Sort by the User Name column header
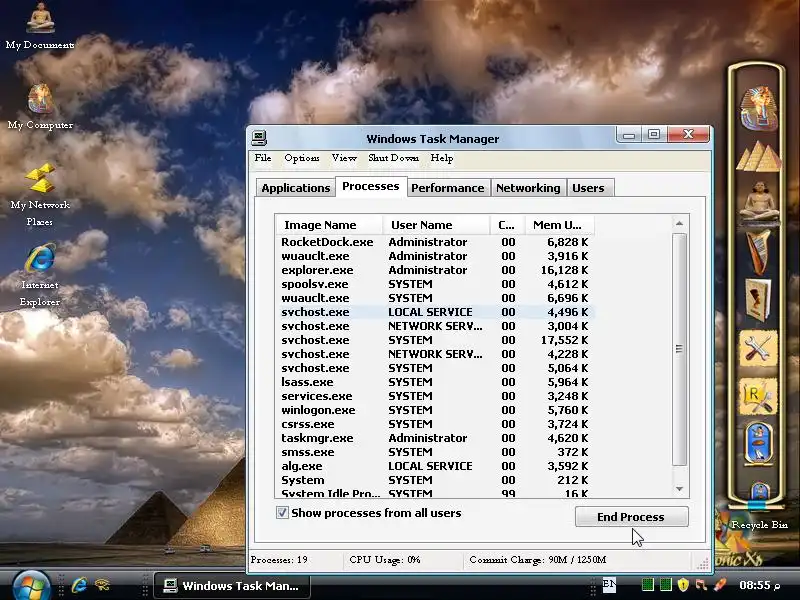The width and height of the screenshot is (800, 600). 436,225
